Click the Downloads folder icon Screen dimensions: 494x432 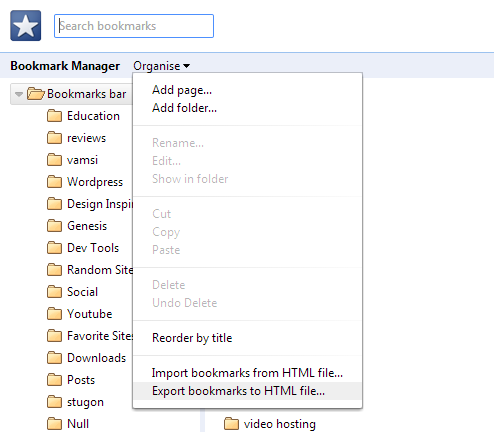pos(54,358)
